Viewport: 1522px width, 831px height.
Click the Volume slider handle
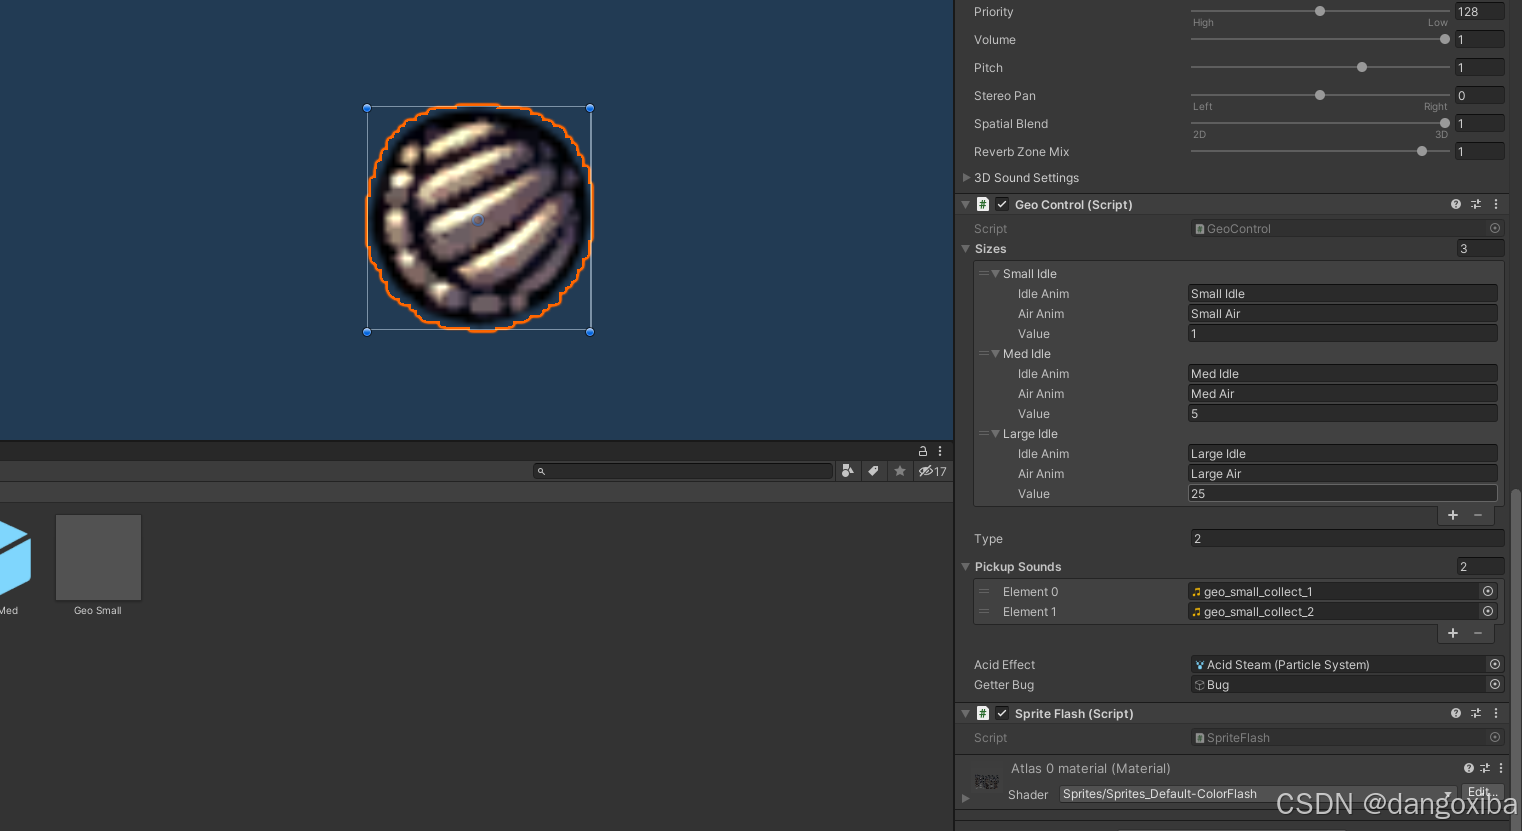click(1445, 39)
